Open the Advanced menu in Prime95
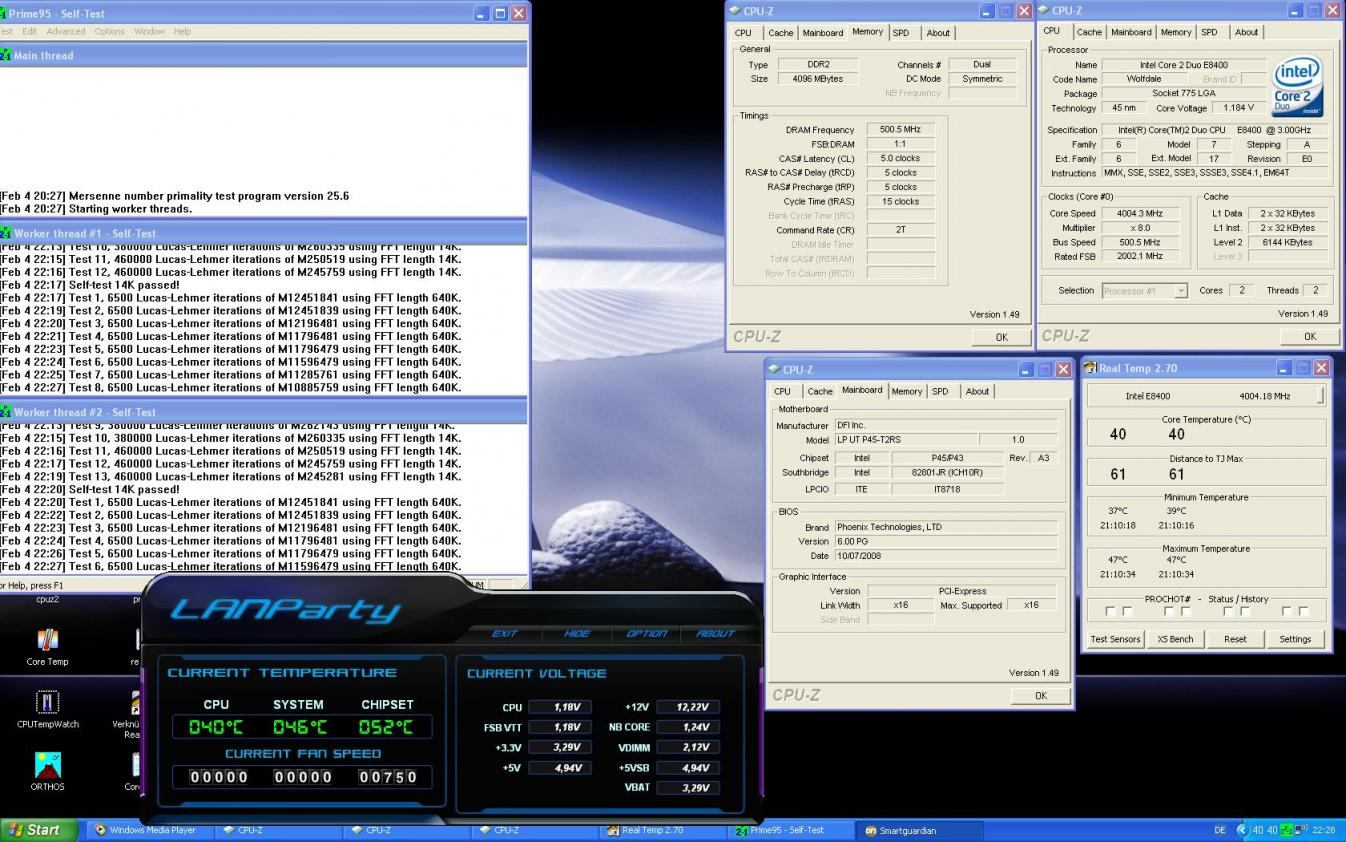 pyautogui.click(x=66, y=32)
